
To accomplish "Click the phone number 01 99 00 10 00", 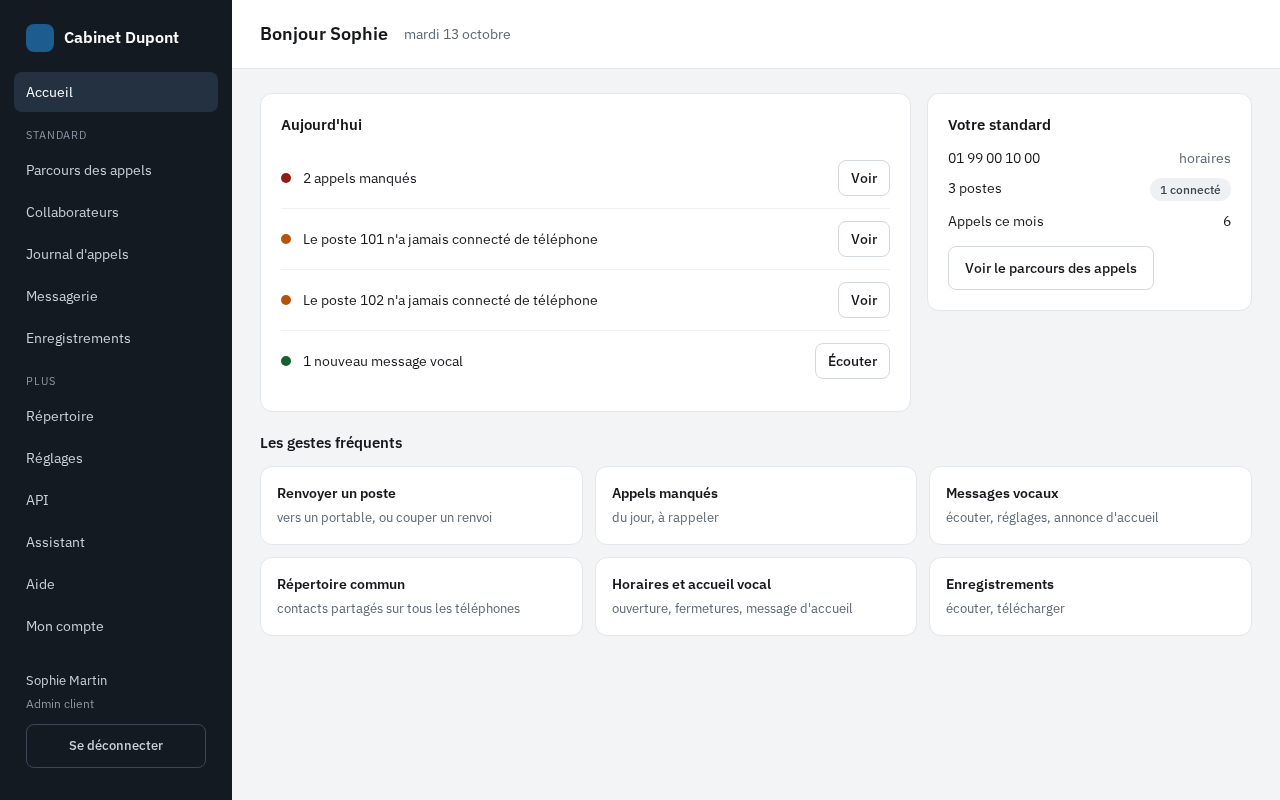I will click(x=994, y=158).
